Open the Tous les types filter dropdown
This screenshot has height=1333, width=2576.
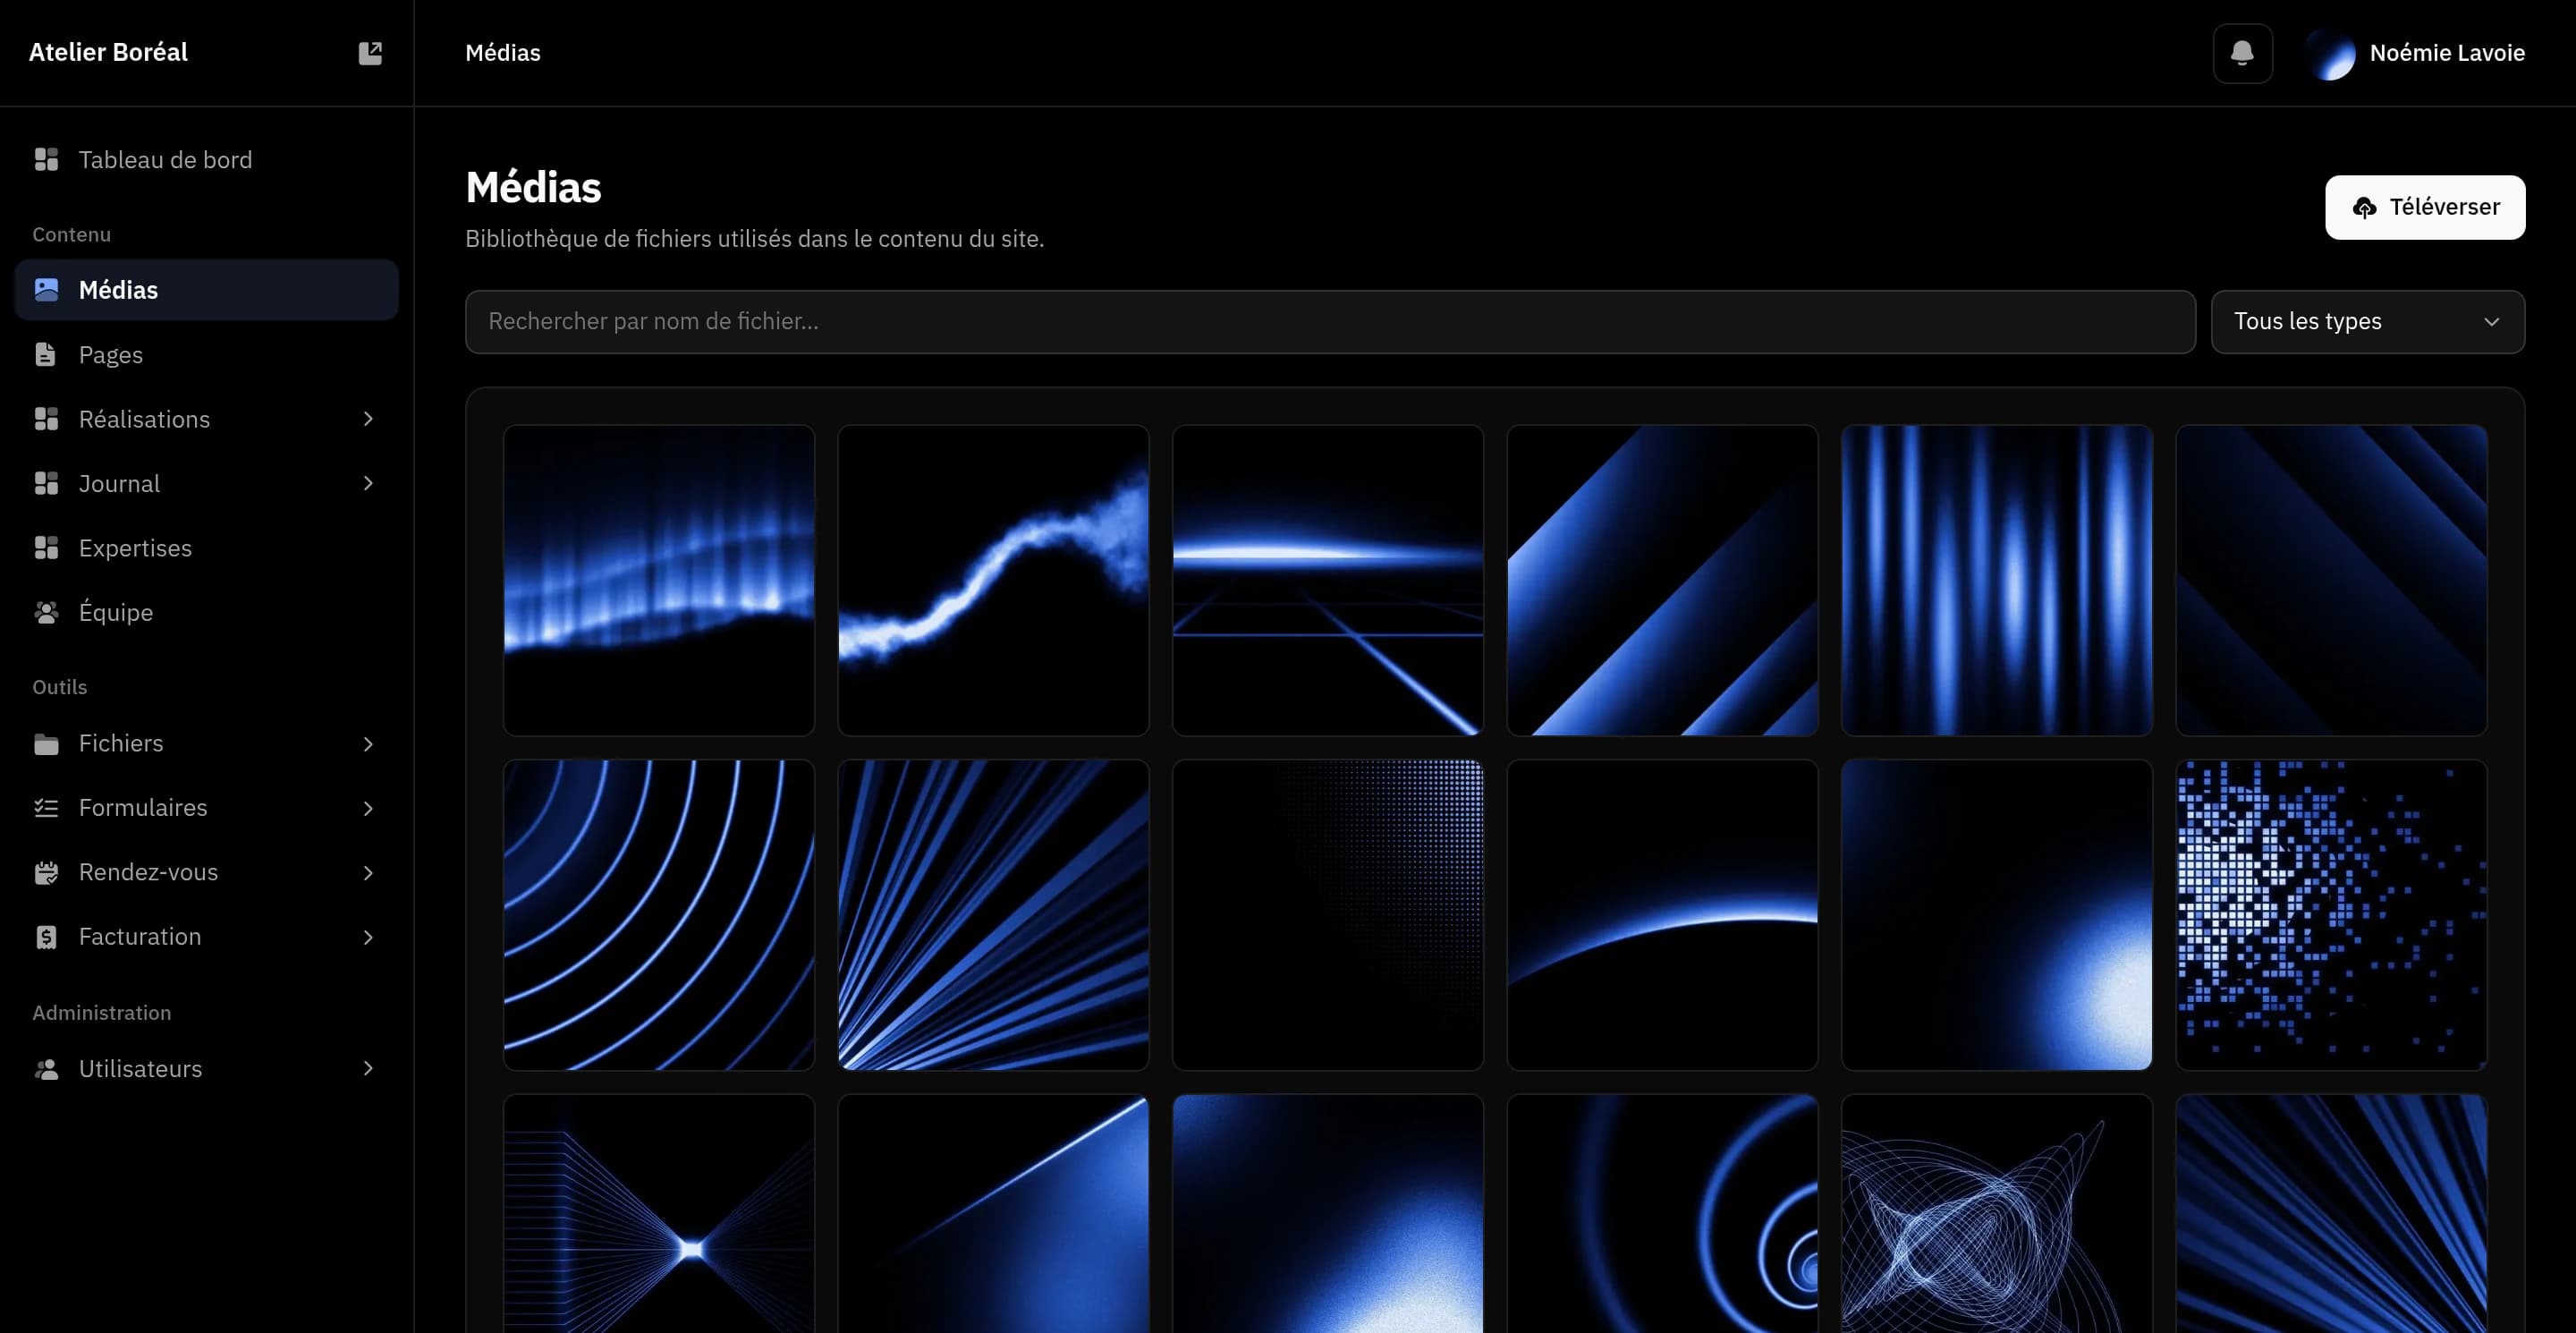[2367, 322]
